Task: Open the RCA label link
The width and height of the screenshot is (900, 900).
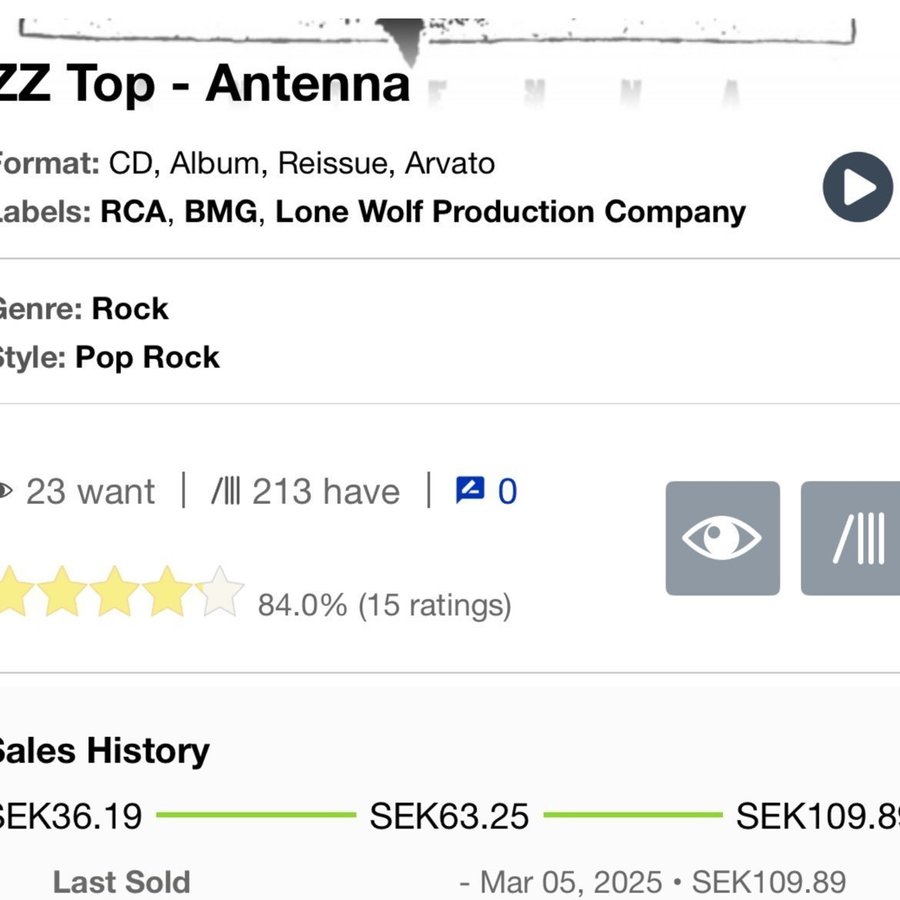Action: coord(133,212)
